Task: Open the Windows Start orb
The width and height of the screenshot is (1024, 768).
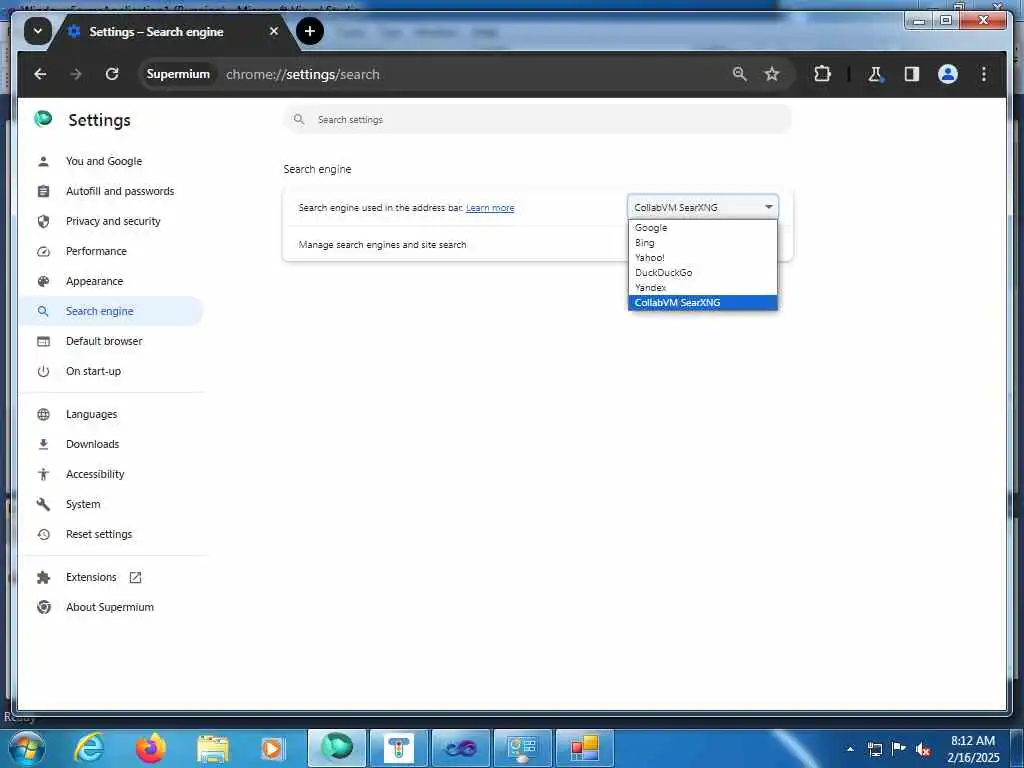Action: [x=25, y=748]
